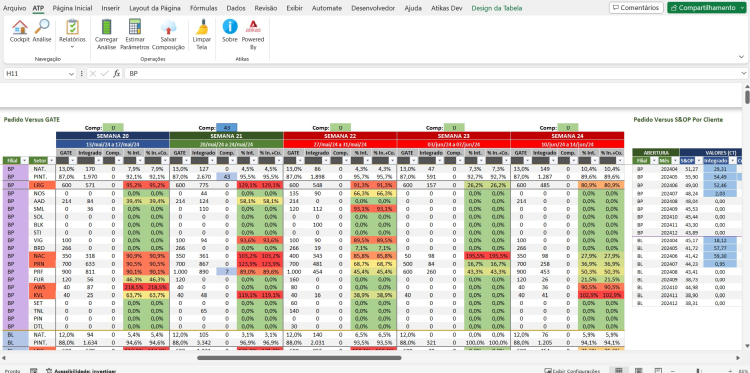This screenshot has height=373, width=750.
Task: Click the Análise magnifier icon
Action: (x=42, y=27)
